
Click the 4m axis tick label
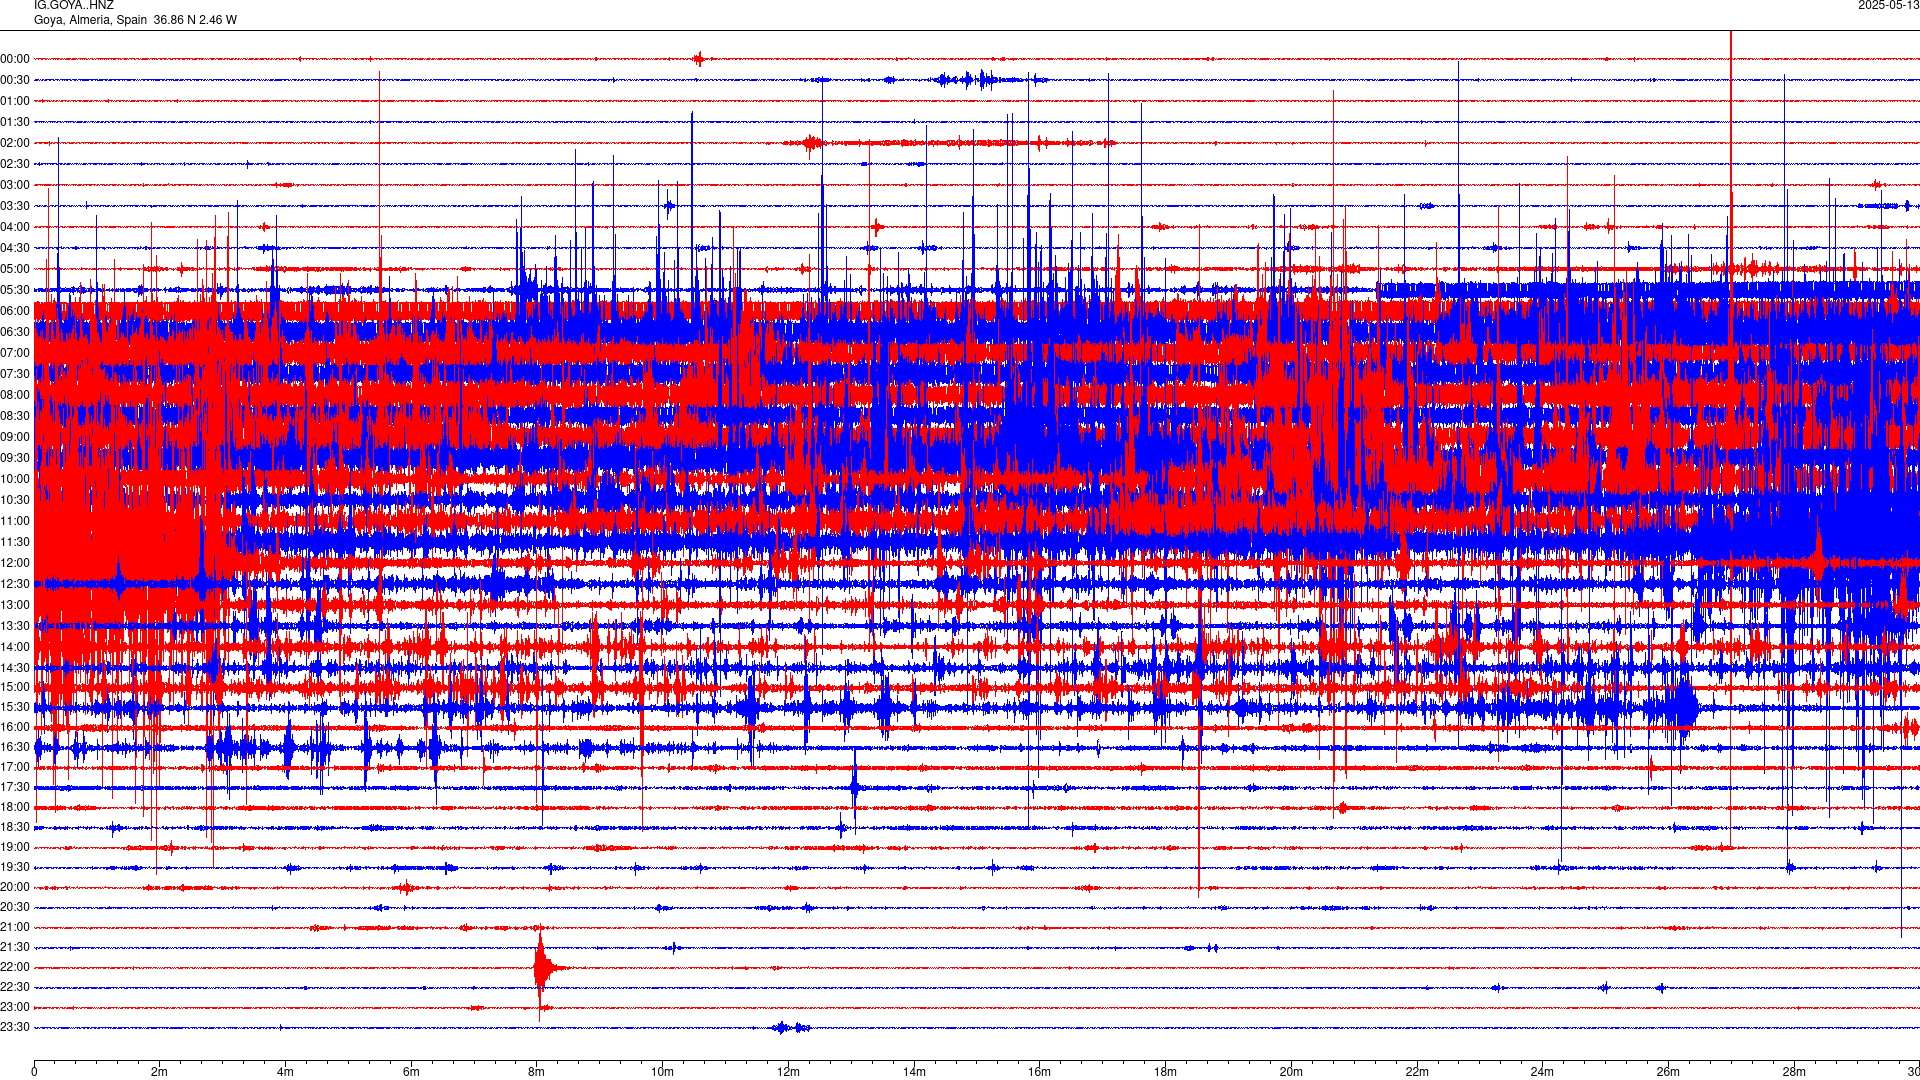[285, 1072]
